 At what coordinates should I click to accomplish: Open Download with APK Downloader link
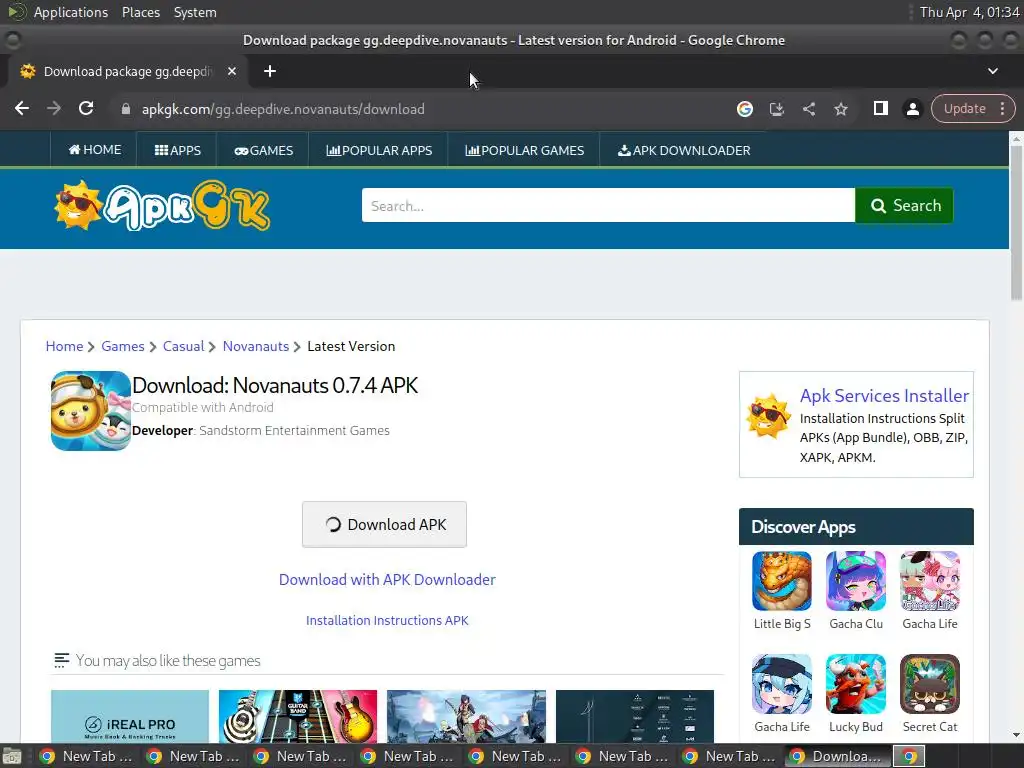tap(387, 579)
